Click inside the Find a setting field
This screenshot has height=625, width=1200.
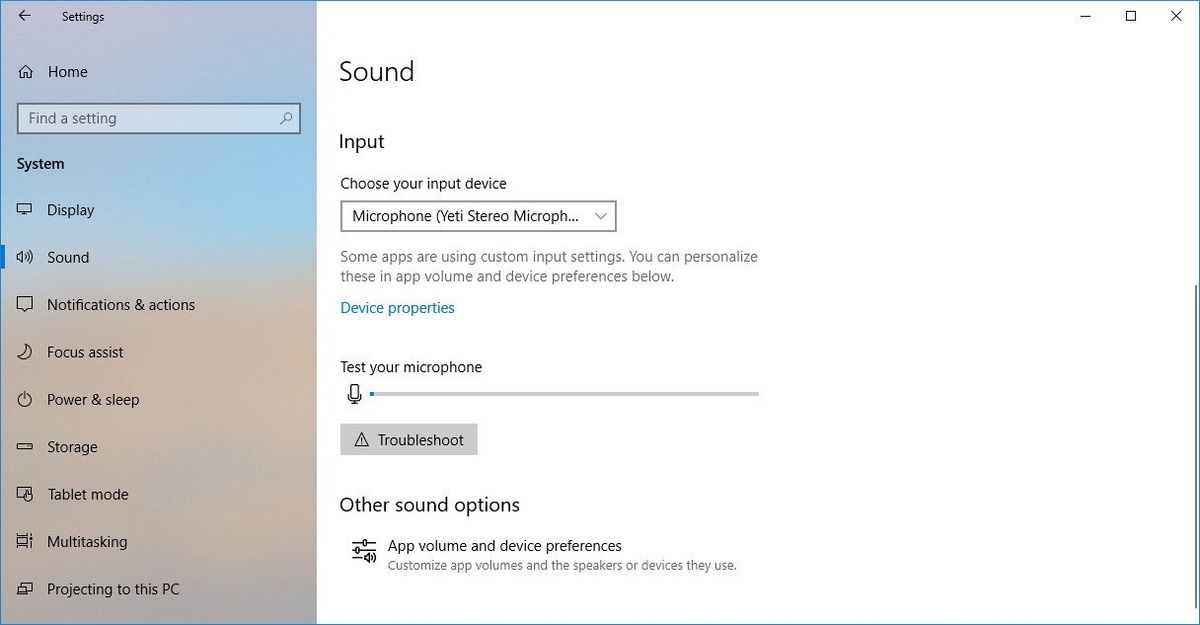158,118
